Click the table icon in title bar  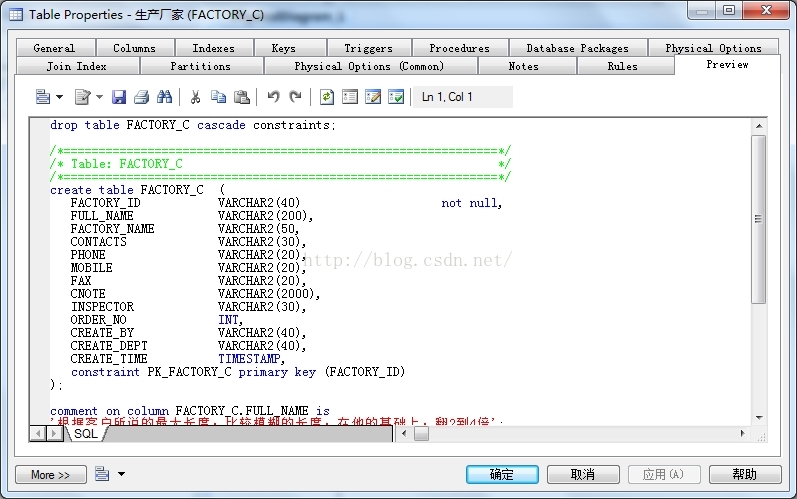(x=16, y=14)
